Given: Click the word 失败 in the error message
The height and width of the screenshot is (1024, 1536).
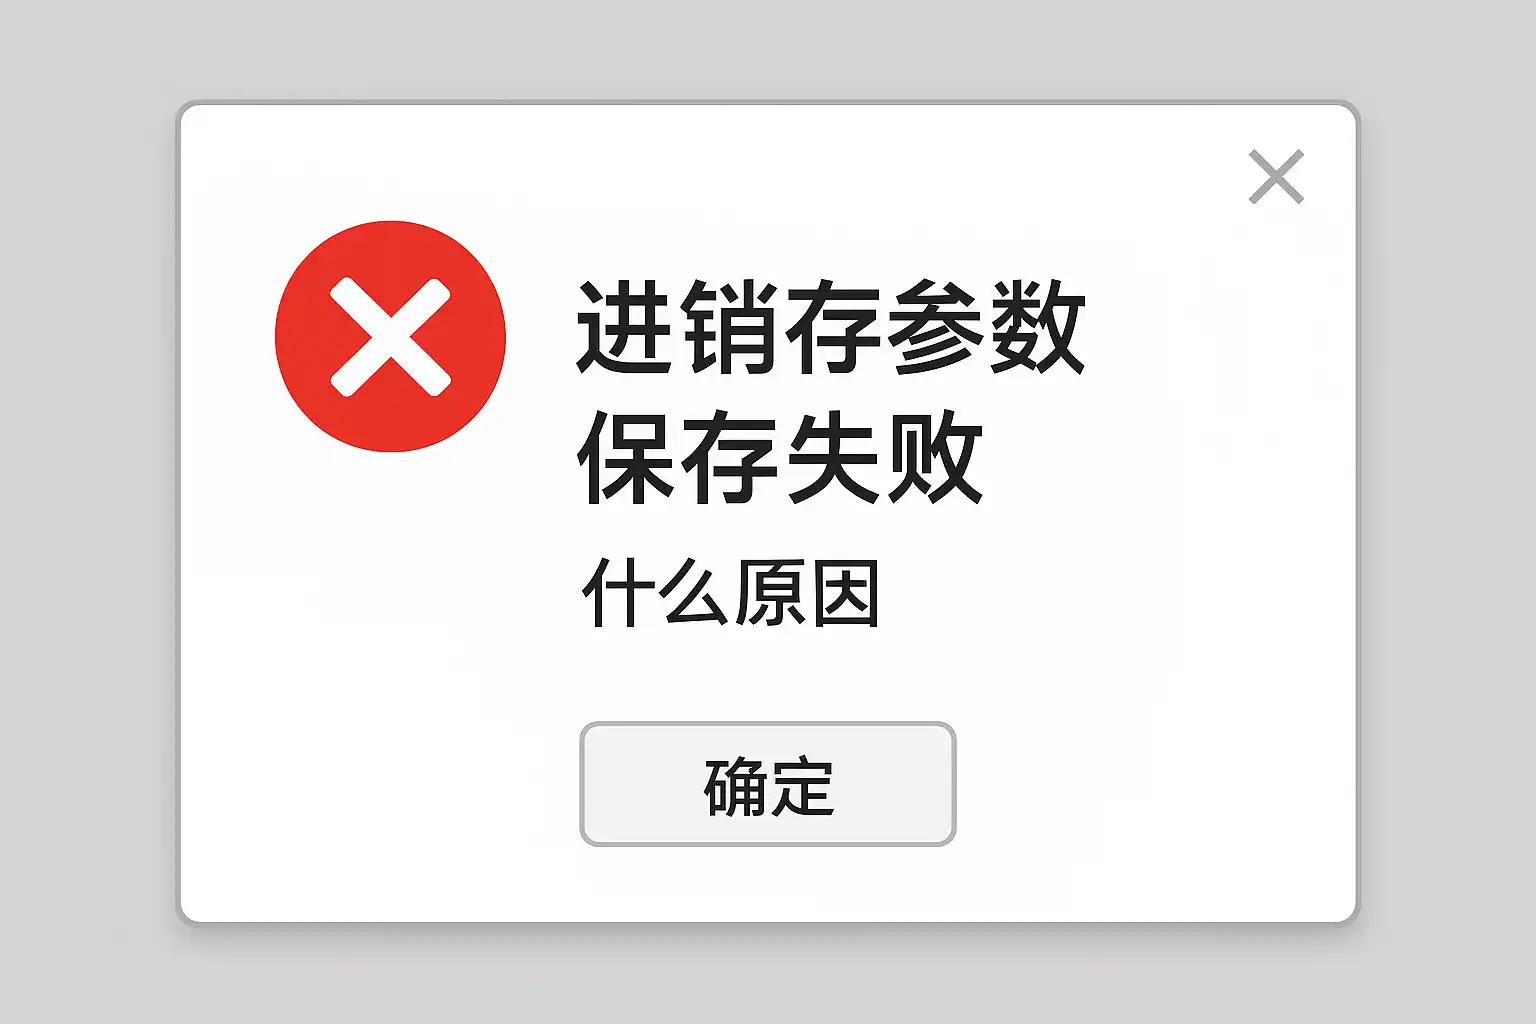Looking at the screenshot, I should [885, 456].
